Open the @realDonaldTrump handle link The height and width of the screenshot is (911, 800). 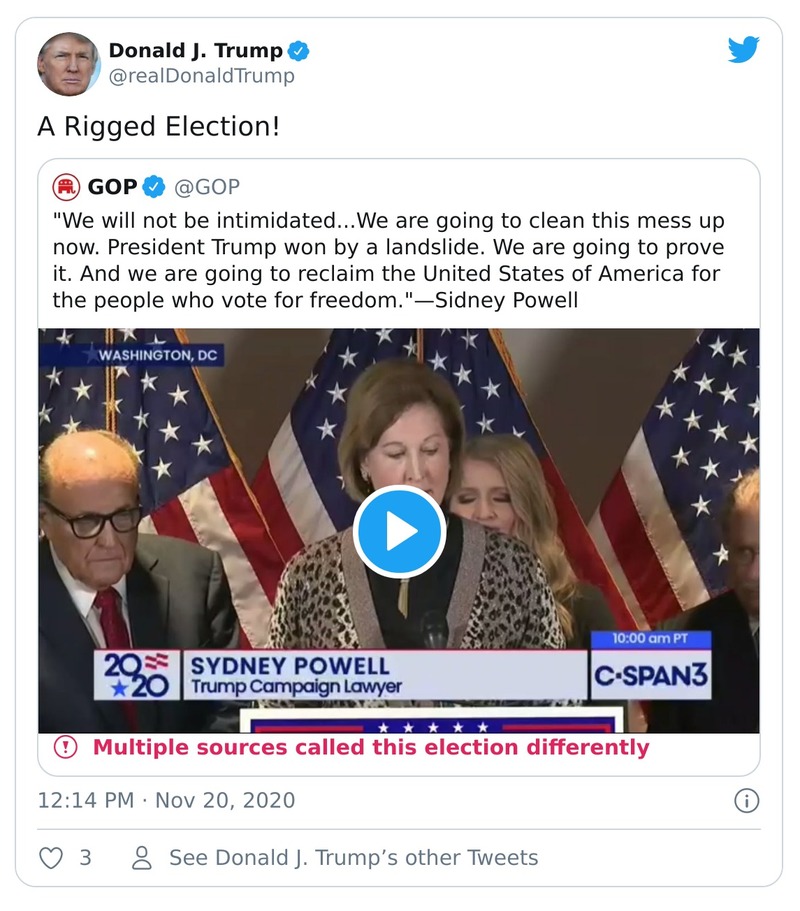click(x=201, y=76)
